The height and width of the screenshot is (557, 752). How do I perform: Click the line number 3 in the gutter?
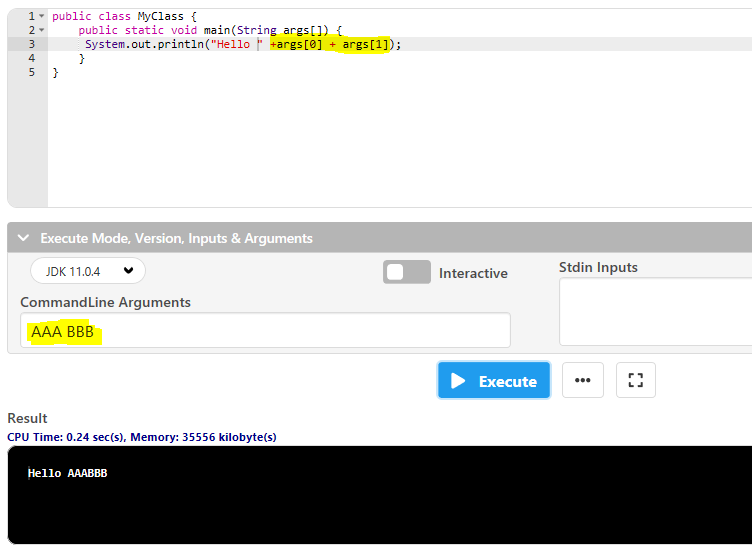32,44
